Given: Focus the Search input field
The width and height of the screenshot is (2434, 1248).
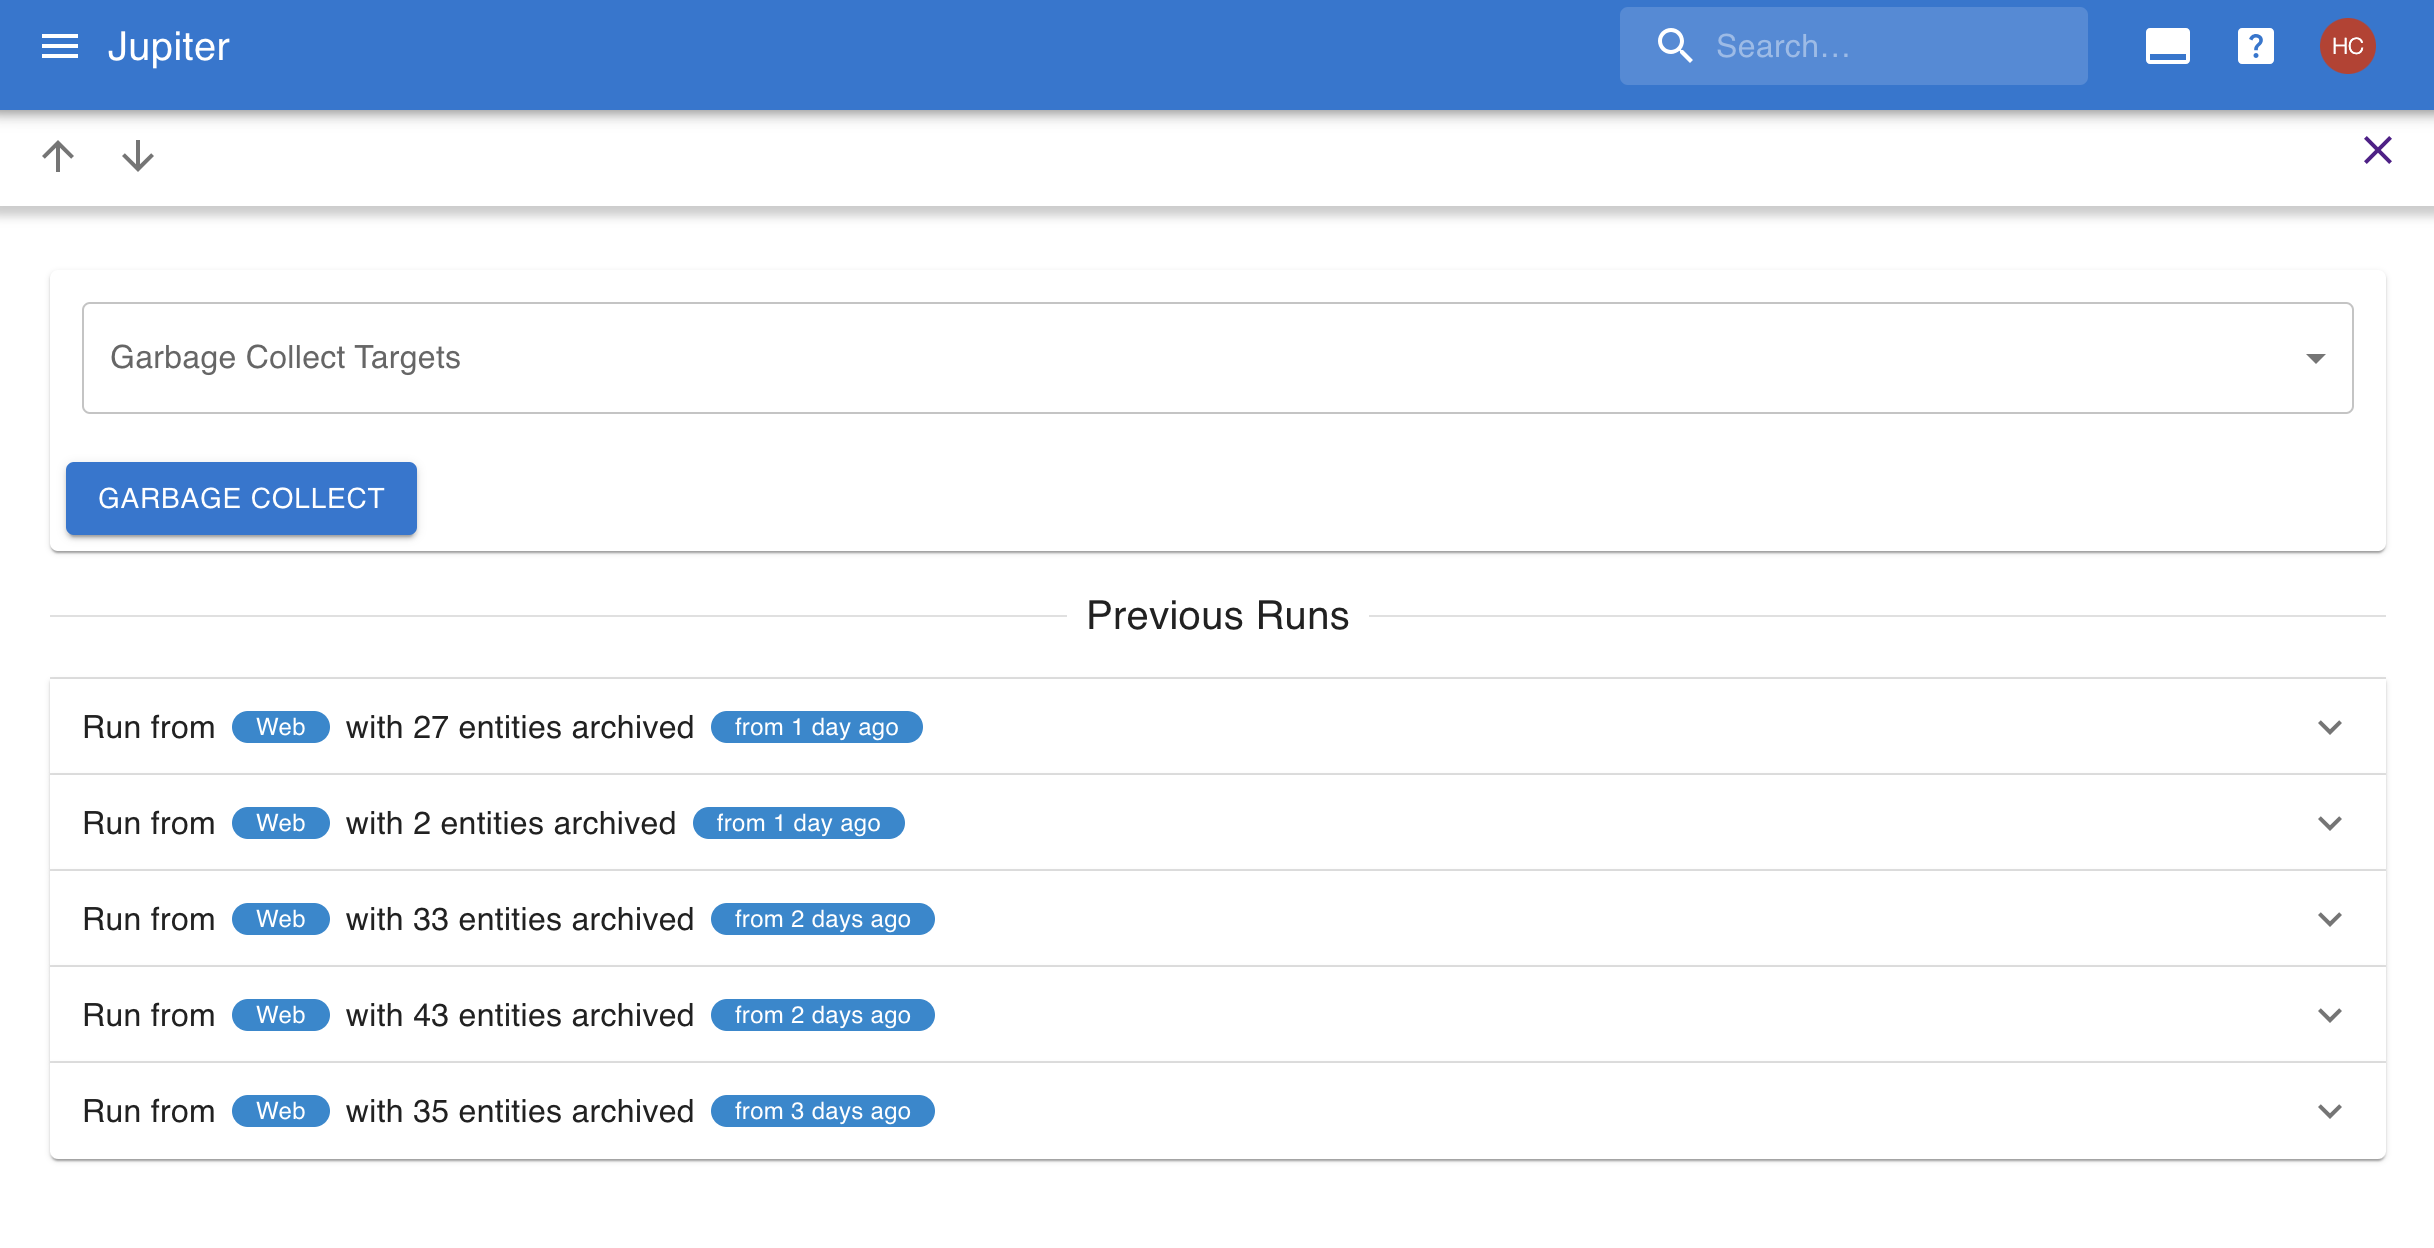Looking at the screenshot, I should point(1890,46).
